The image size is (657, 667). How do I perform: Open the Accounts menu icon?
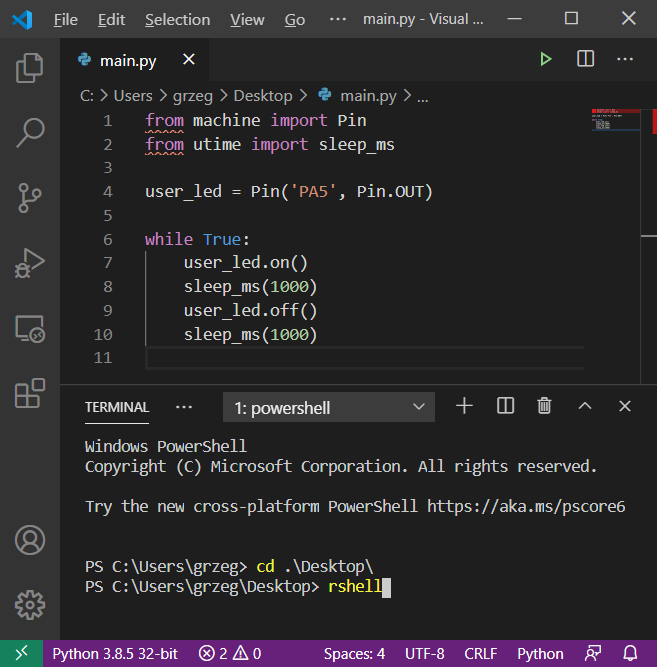(x=29, y=540)
